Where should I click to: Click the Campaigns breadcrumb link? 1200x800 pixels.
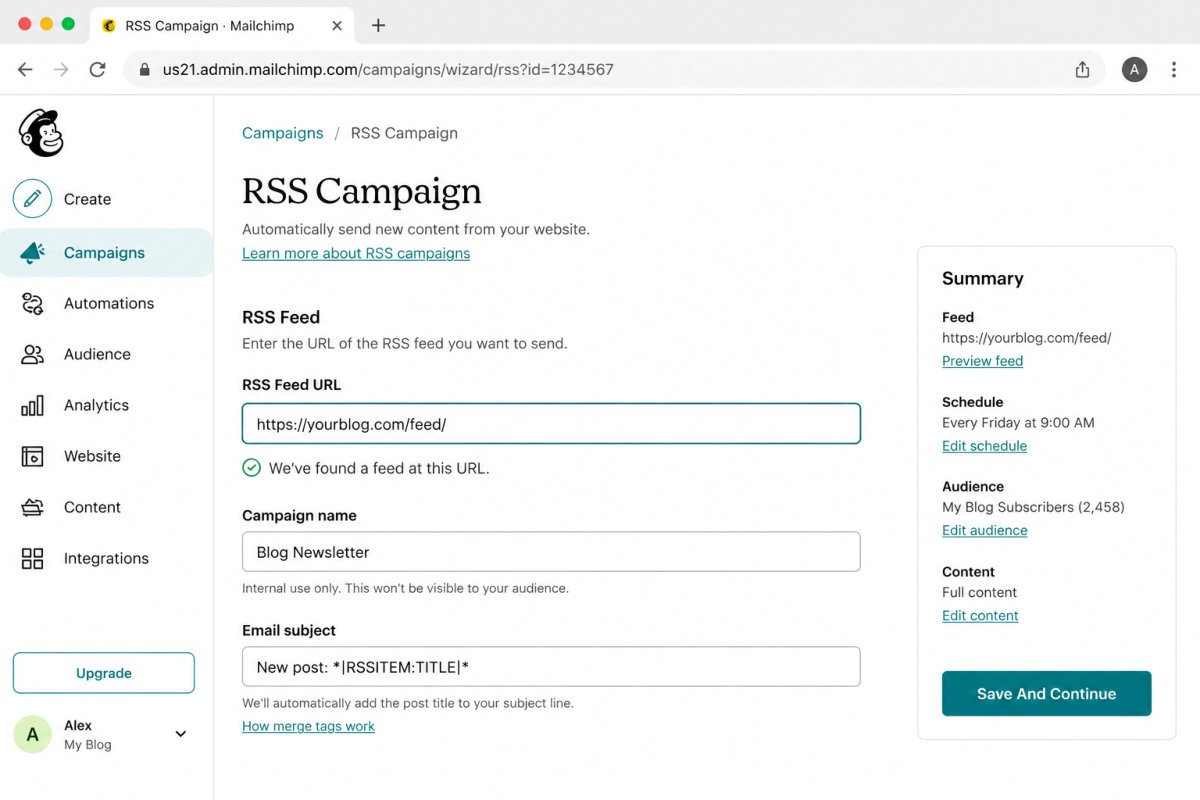click(x=283, y=133)
